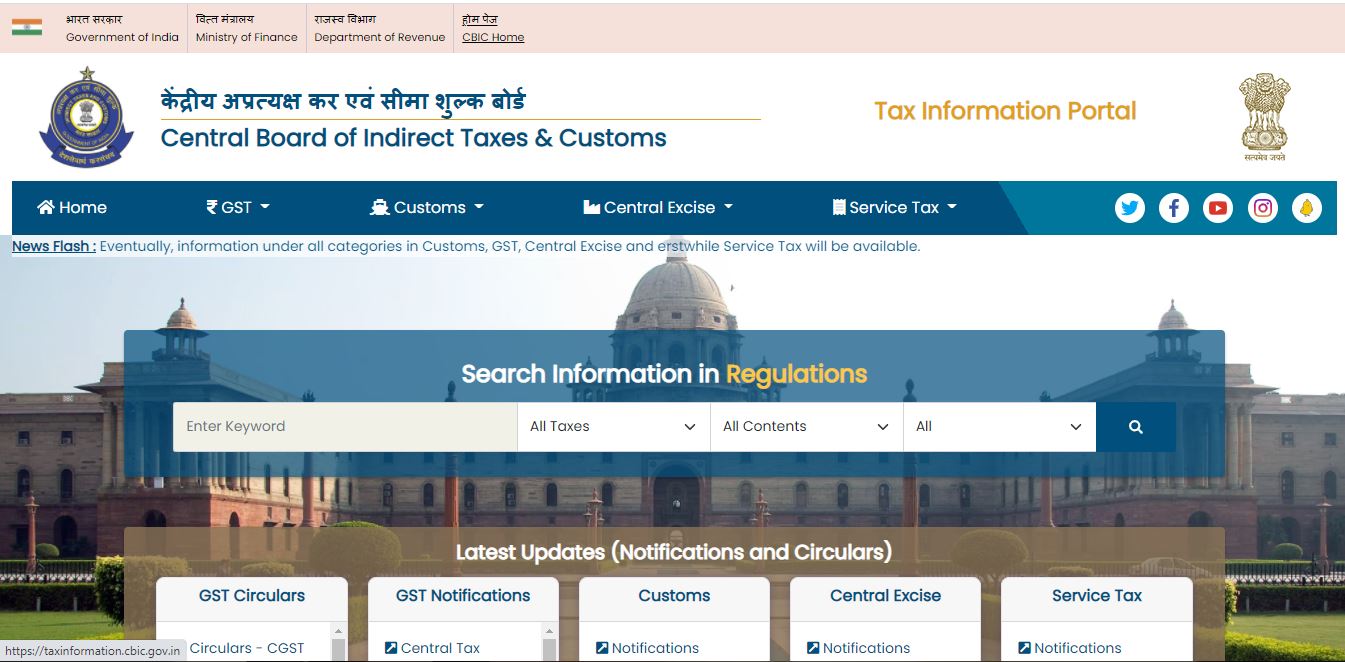Open the All Contents dropdown
The image size is (1345, 662).
click(805, 426)
